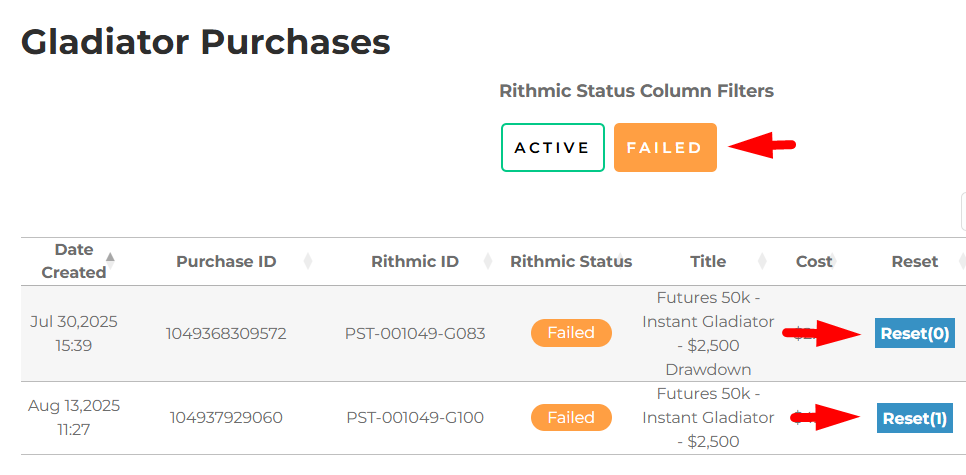Select purchase ID 1049368309572

tap(226, 333)
